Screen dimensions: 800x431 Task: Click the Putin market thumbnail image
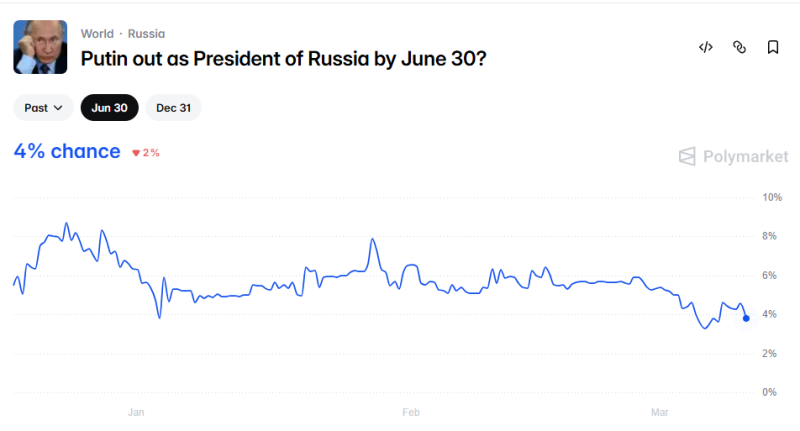[x=40, y=47]
